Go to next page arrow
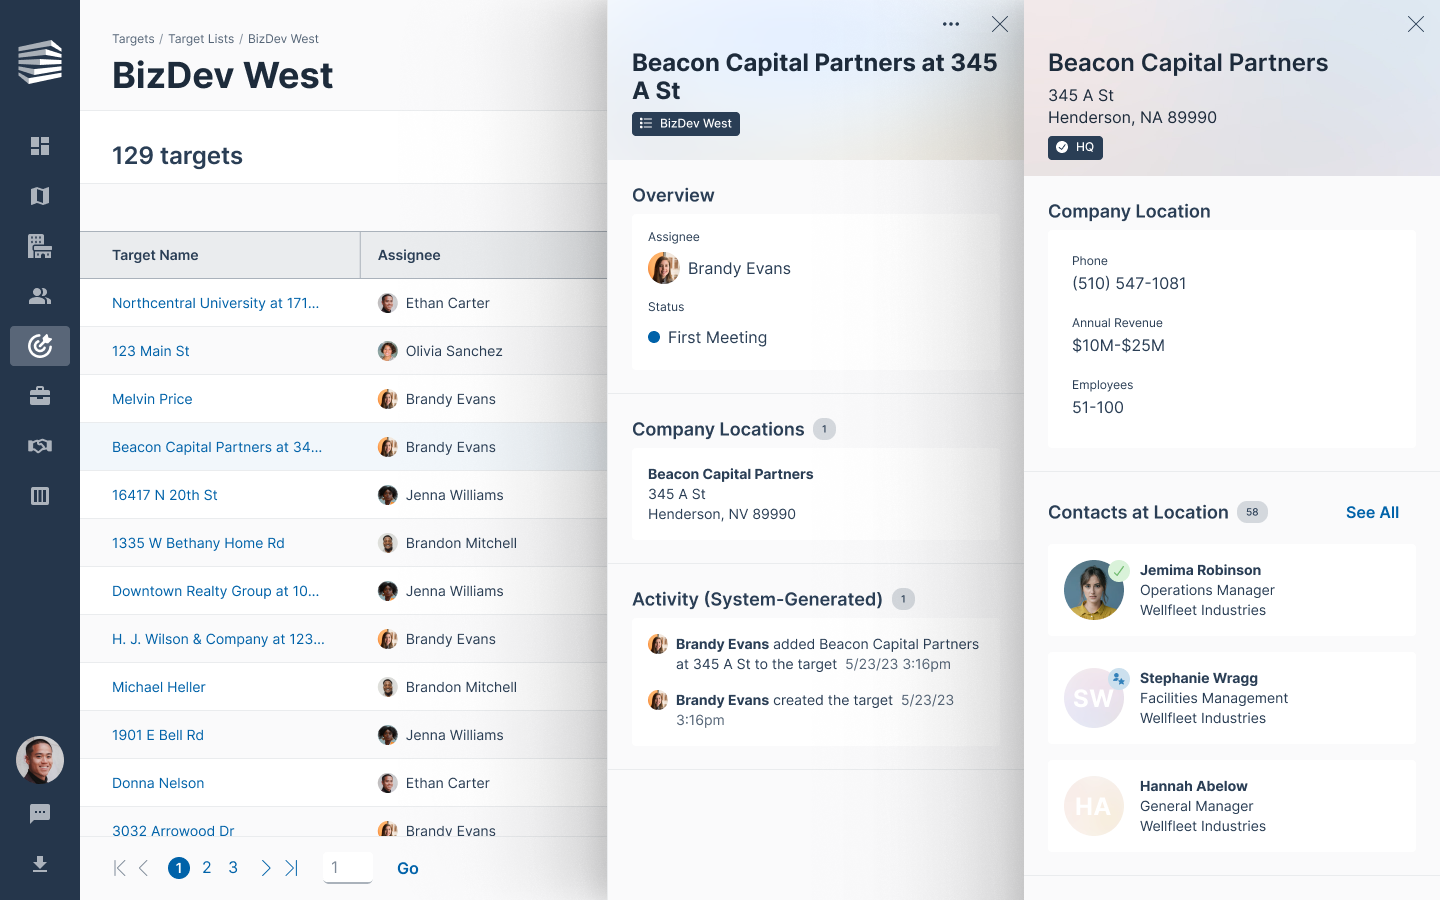1440x900 pixels. coord(265,868)
